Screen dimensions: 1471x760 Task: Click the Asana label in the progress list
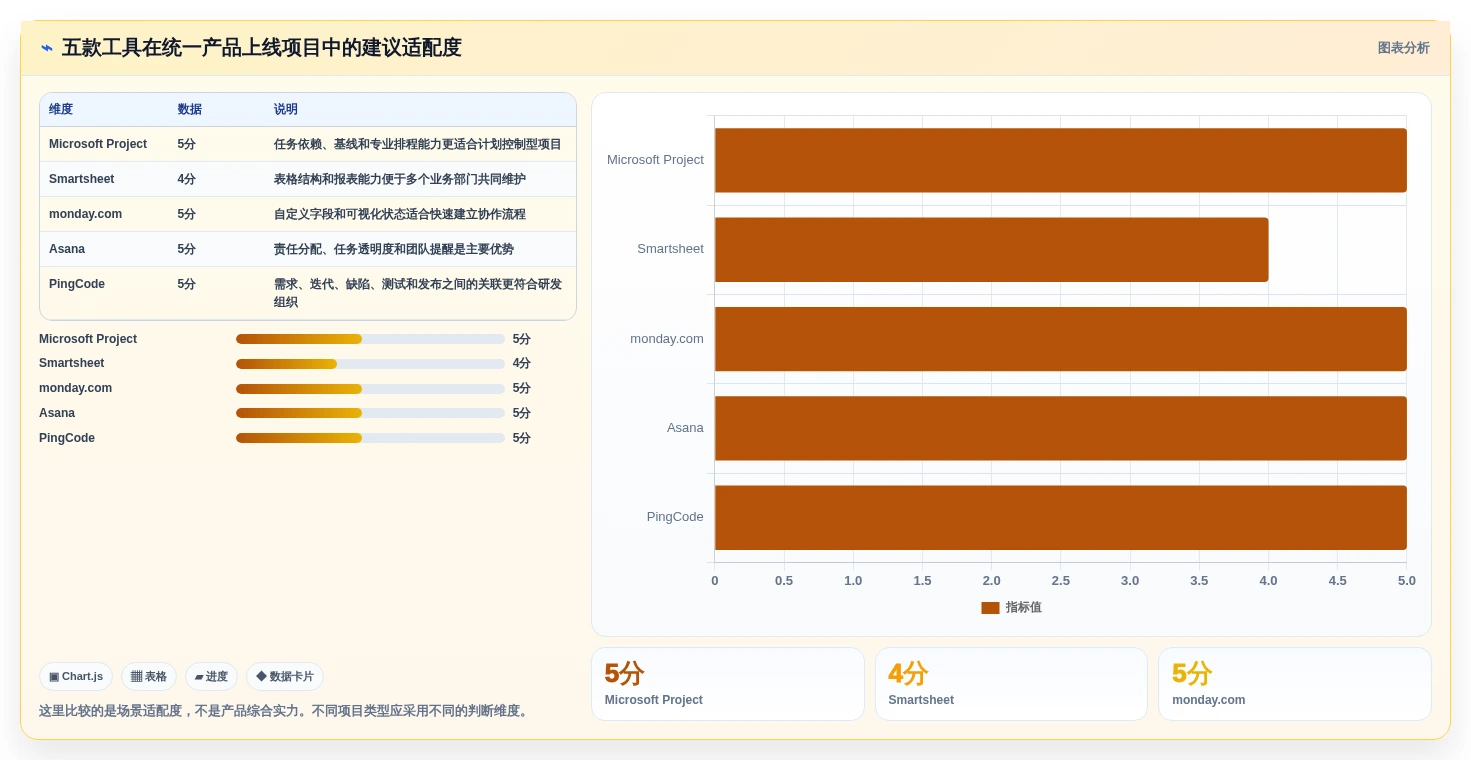pos(57,413)
